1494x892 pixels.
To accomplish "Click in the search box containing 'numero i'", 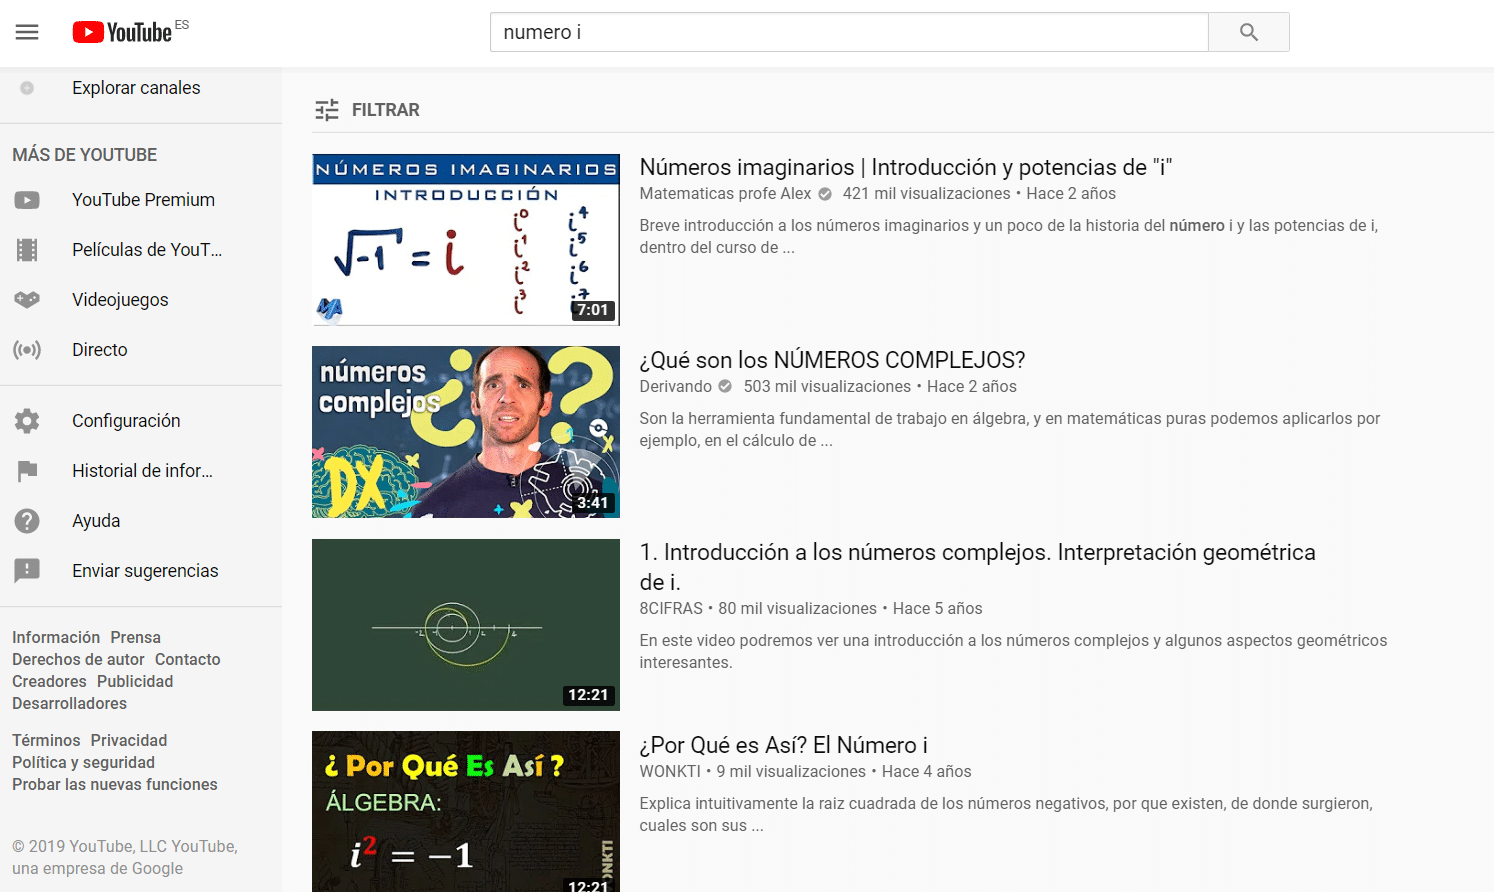I will (x=849, y=32).
